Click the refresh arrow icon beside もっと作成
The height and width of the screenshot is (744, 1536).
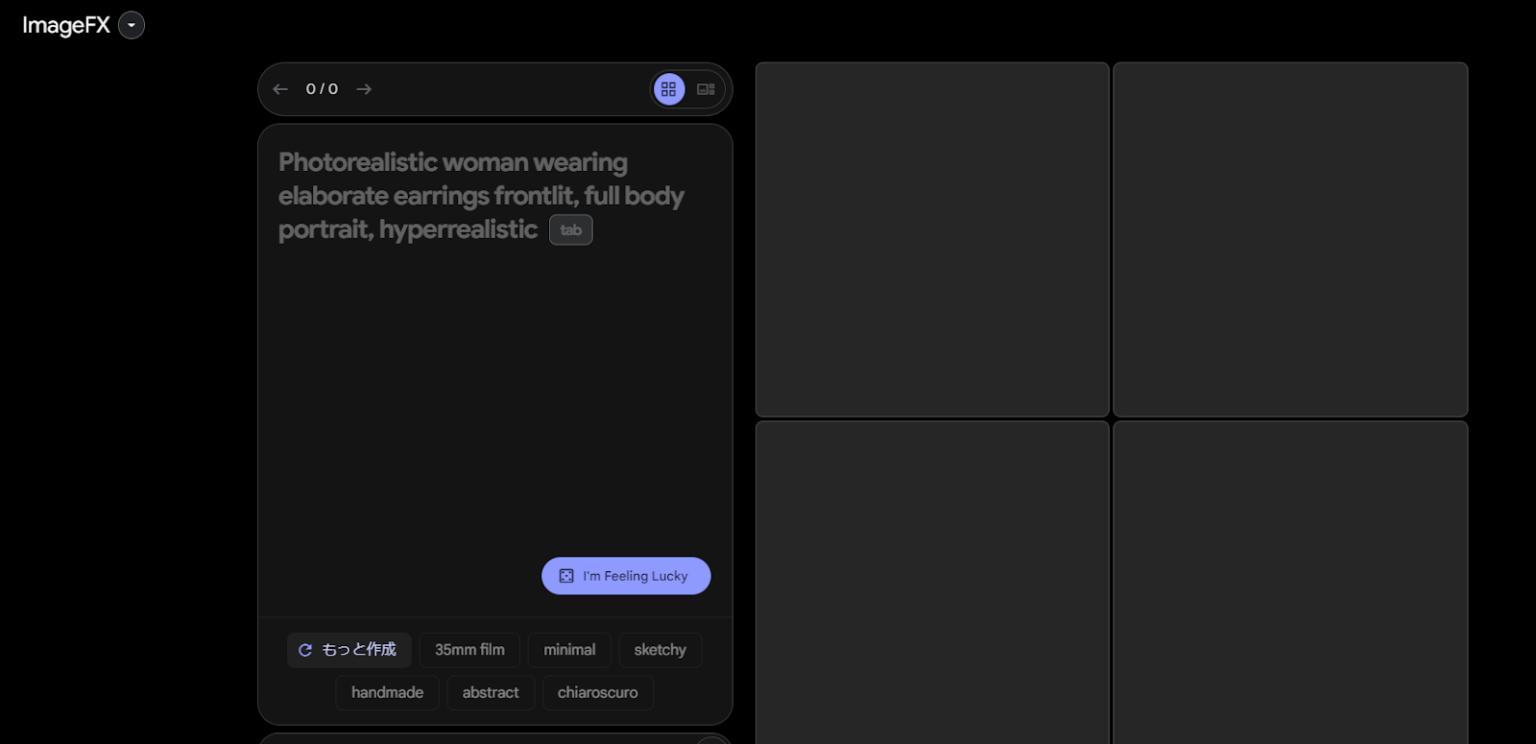tap(305, 650)
